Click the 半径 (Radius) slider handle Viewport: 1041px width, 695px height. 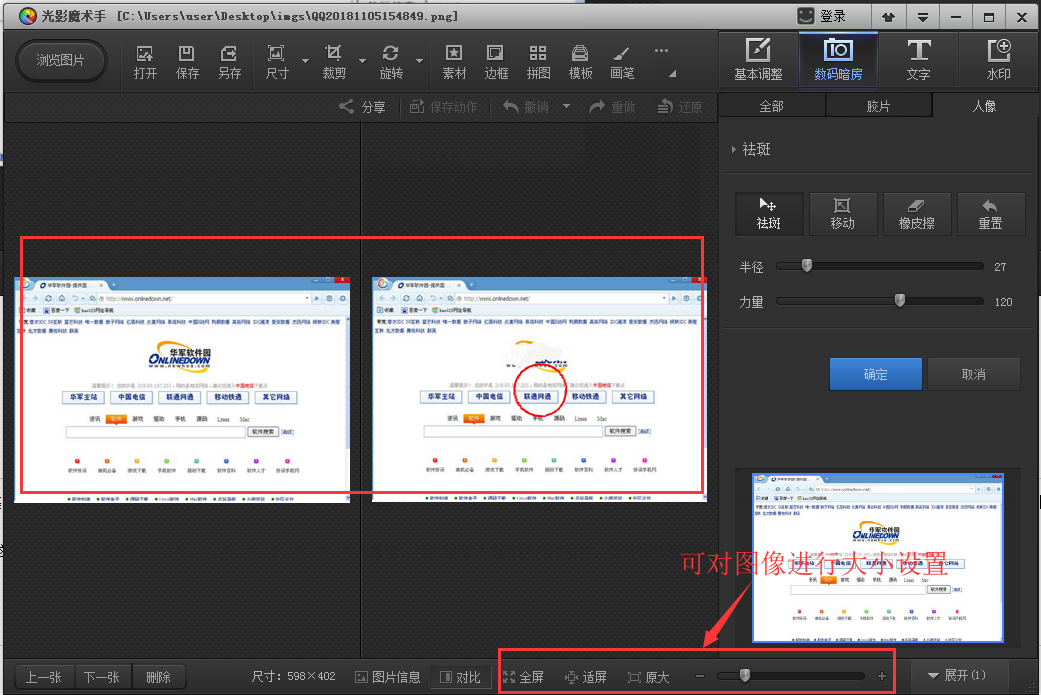coord(806,266)
